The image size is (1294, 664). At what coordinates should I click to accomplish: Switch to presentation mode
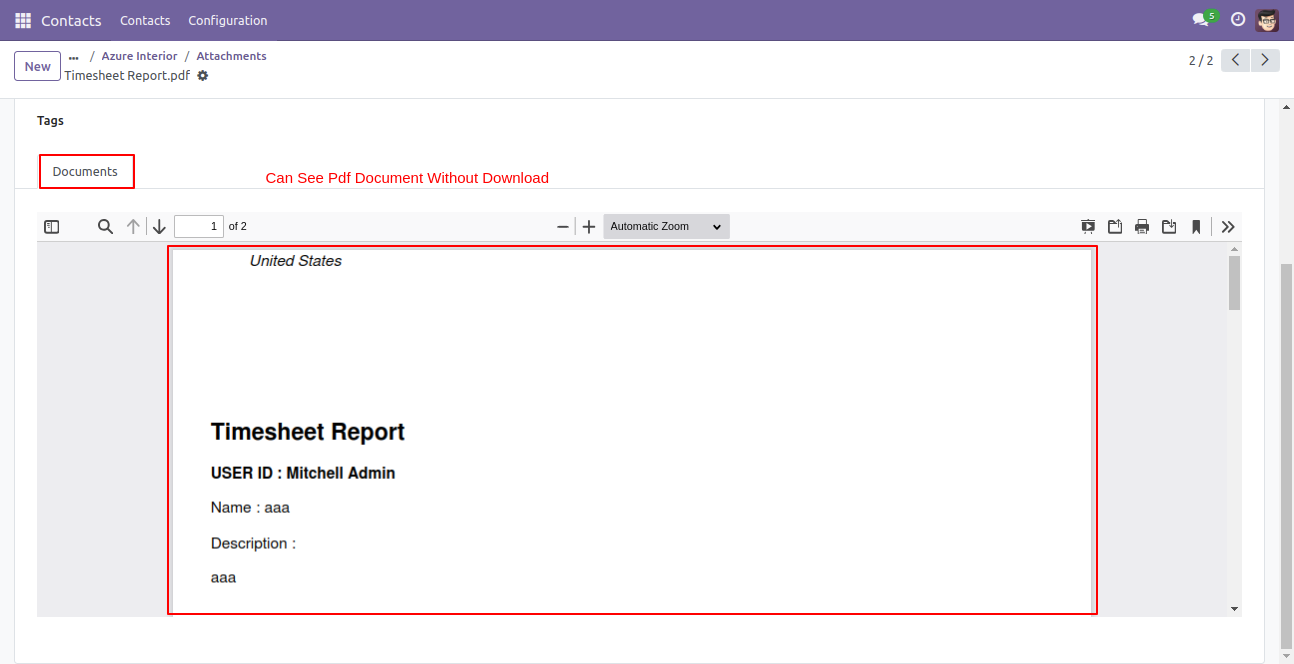(x=1088, y=227)
